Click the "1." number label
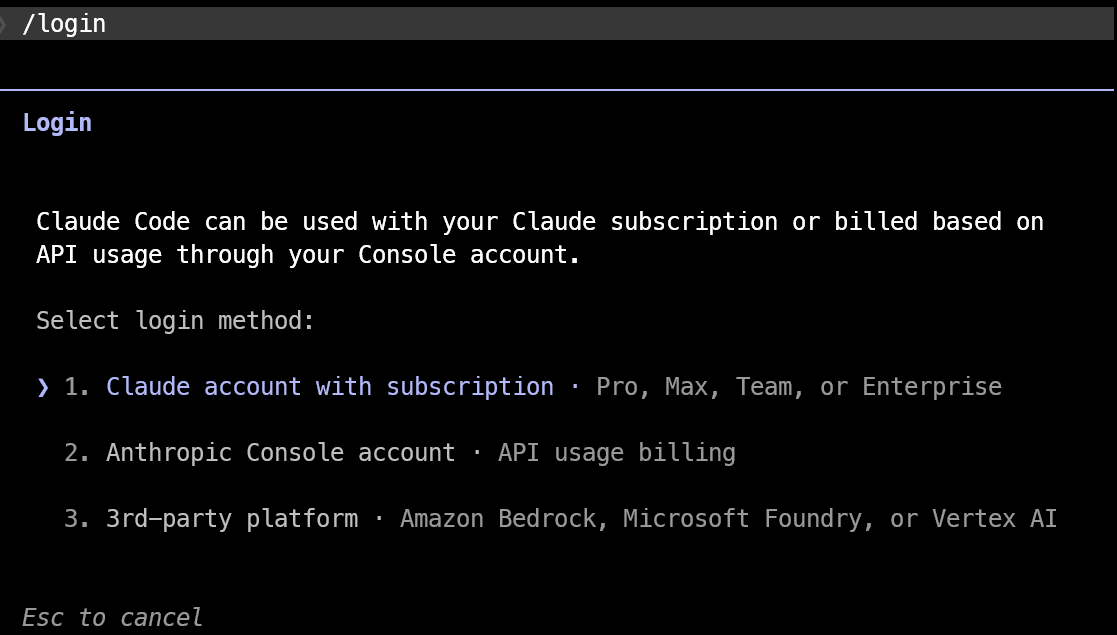The height and width of the screenshot is (635, 1117). coord(74,387)
